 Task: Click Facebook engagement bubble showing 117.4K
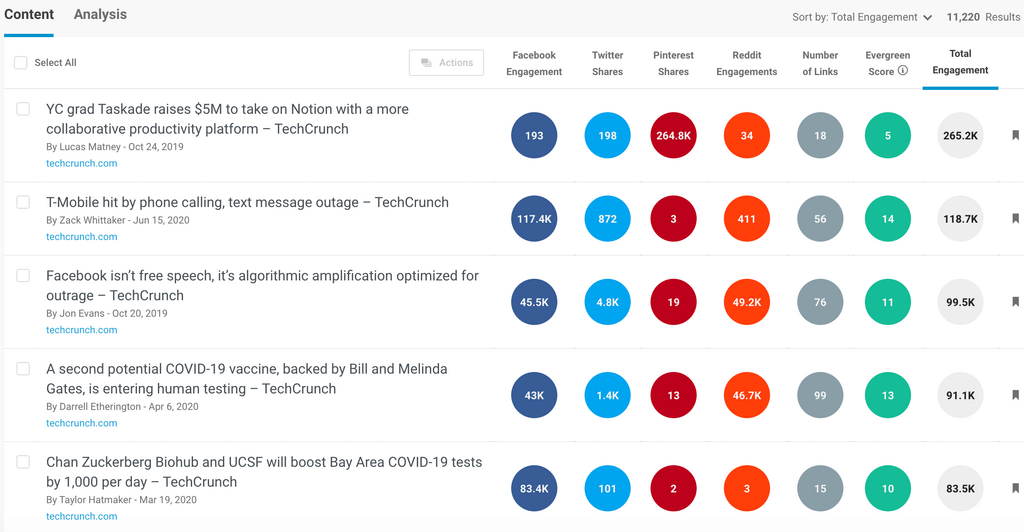534,219
